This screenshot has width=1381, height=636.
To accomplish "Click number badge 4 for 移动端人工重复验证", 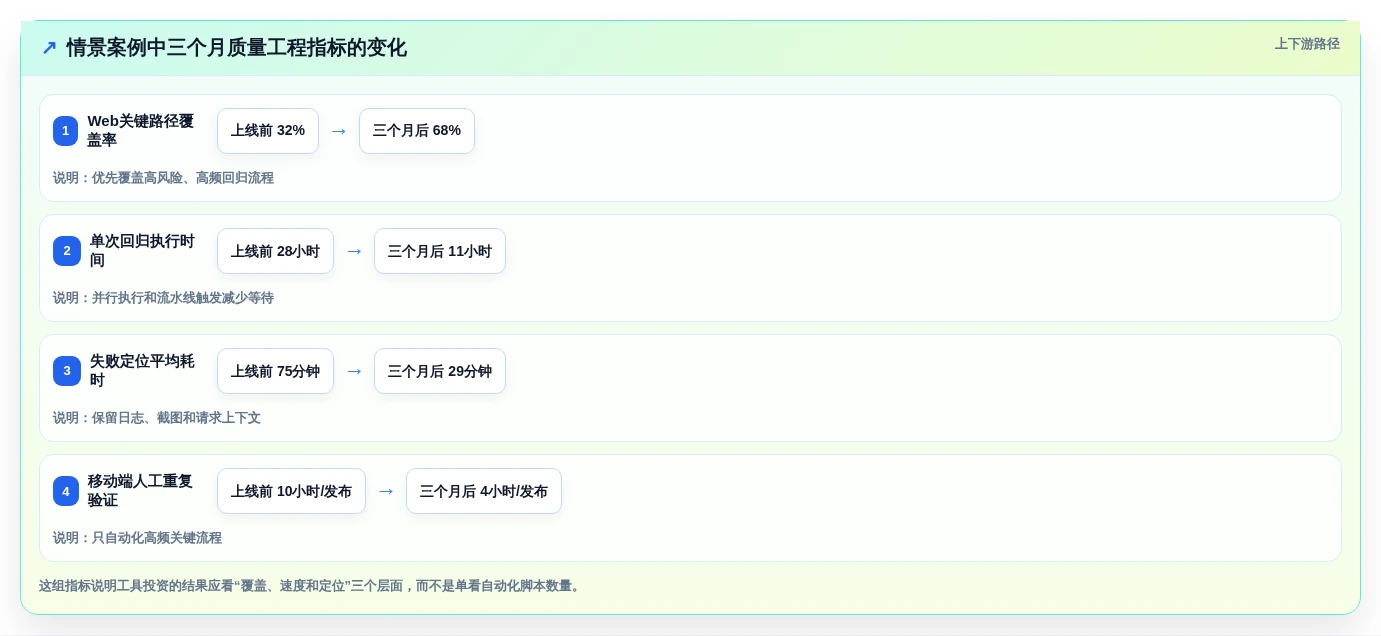I will (66, 491).
